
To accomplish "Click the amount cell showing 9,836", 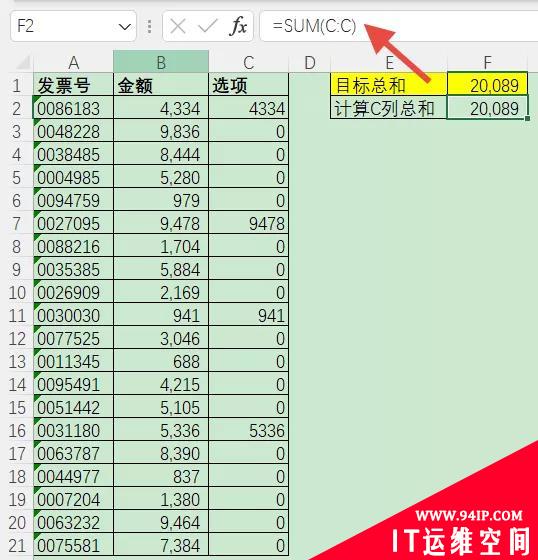I will pos(161,131).
